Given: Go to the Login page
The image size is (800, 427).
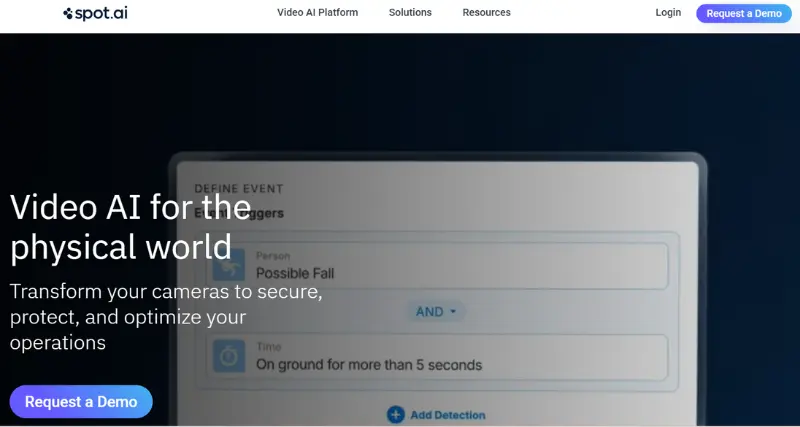Looking at the screenshot, I should [x=668, y=13].
